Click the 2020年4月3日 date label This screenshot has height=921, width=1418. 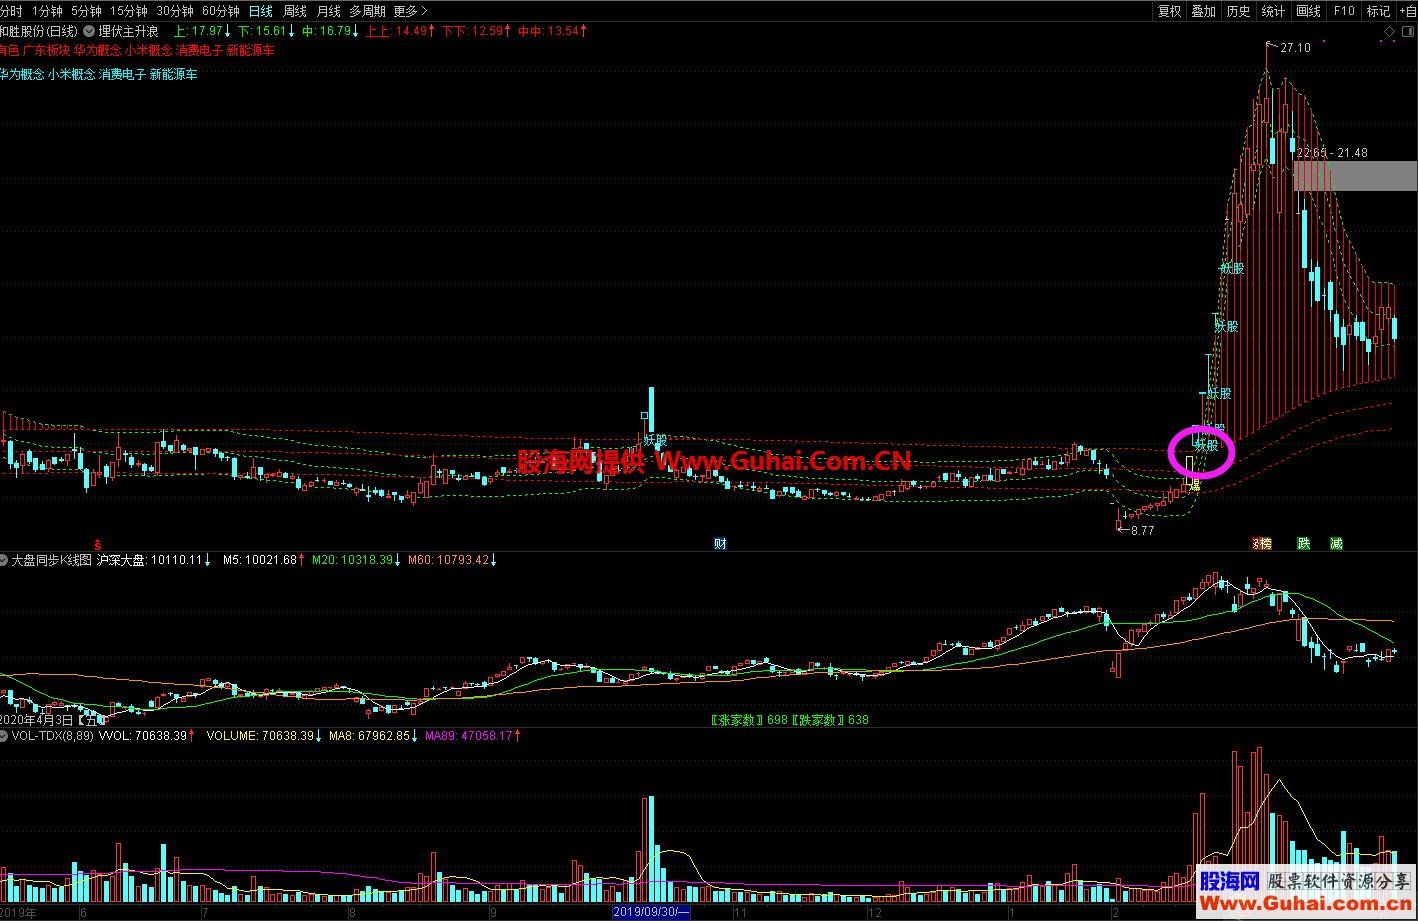36,720
